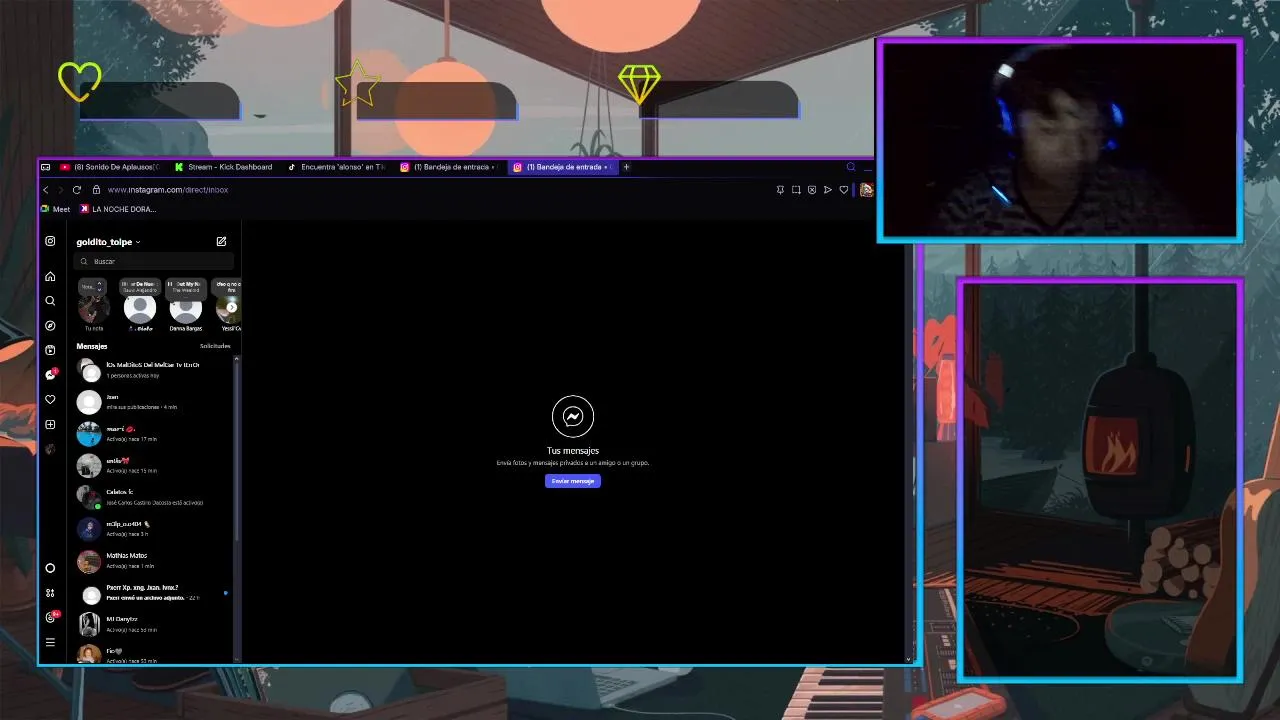Open browser profile avatar in toolbar

(x=866, y=190)
